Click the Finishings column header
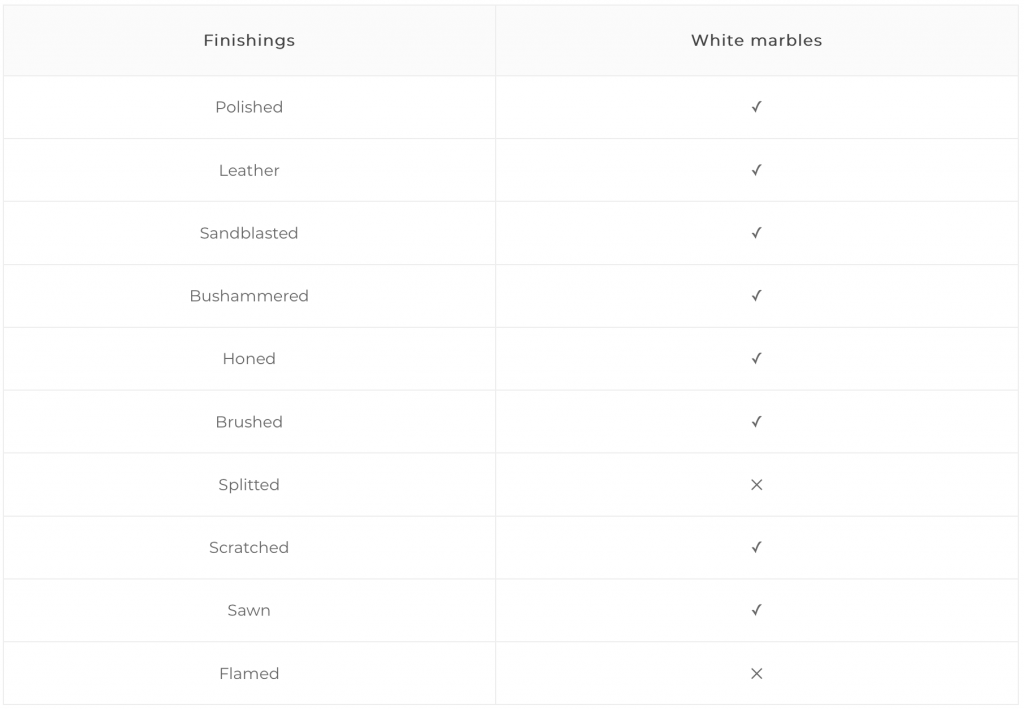This screenshot has height=709, width=1024. (x=249, y=40)
